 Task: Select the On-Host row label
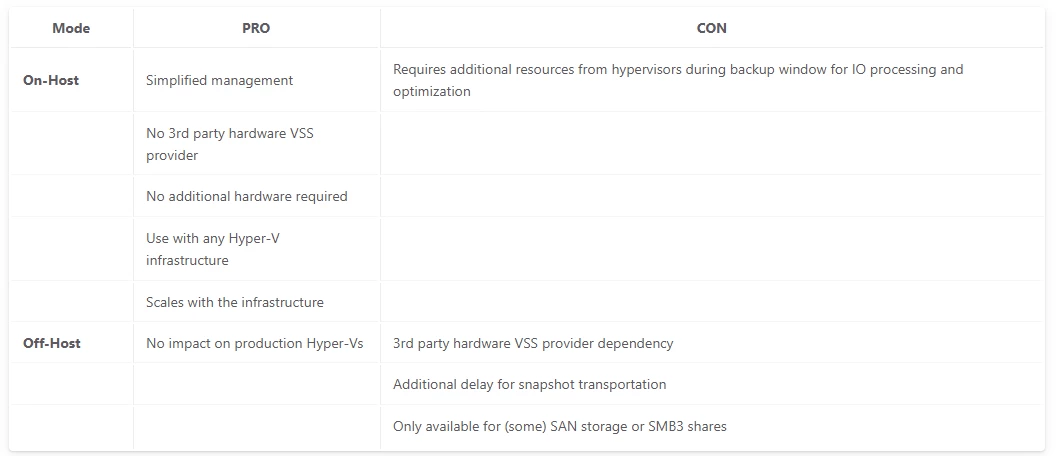51,80
